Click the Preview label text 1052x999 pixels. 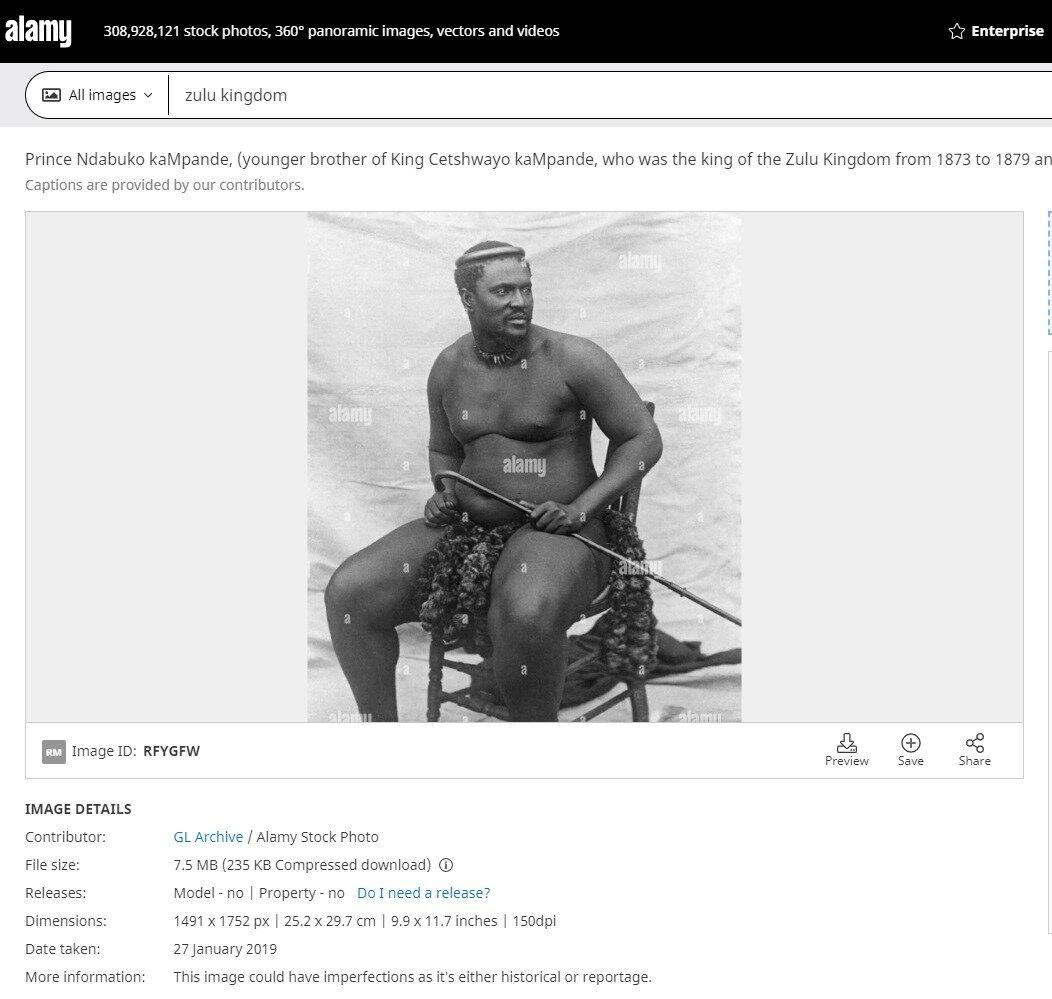click(x=846, y=761)
